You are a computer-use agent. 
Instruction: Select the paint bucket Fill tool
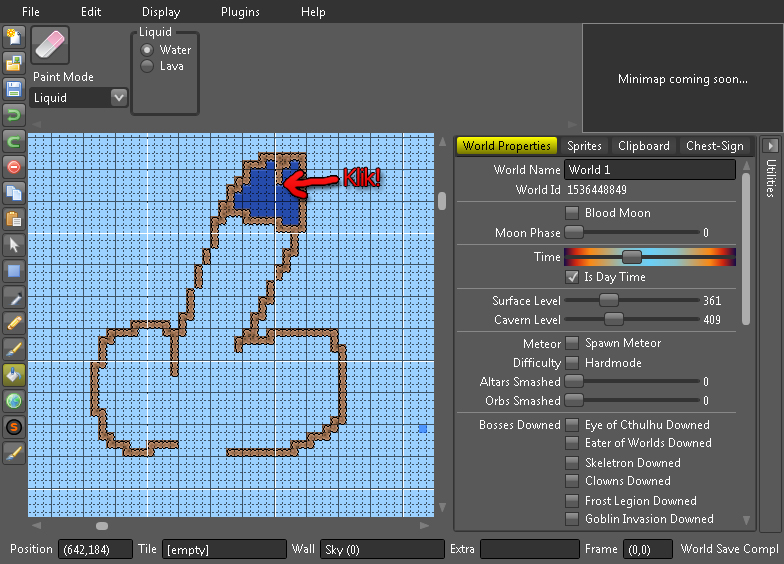[14, 375]
